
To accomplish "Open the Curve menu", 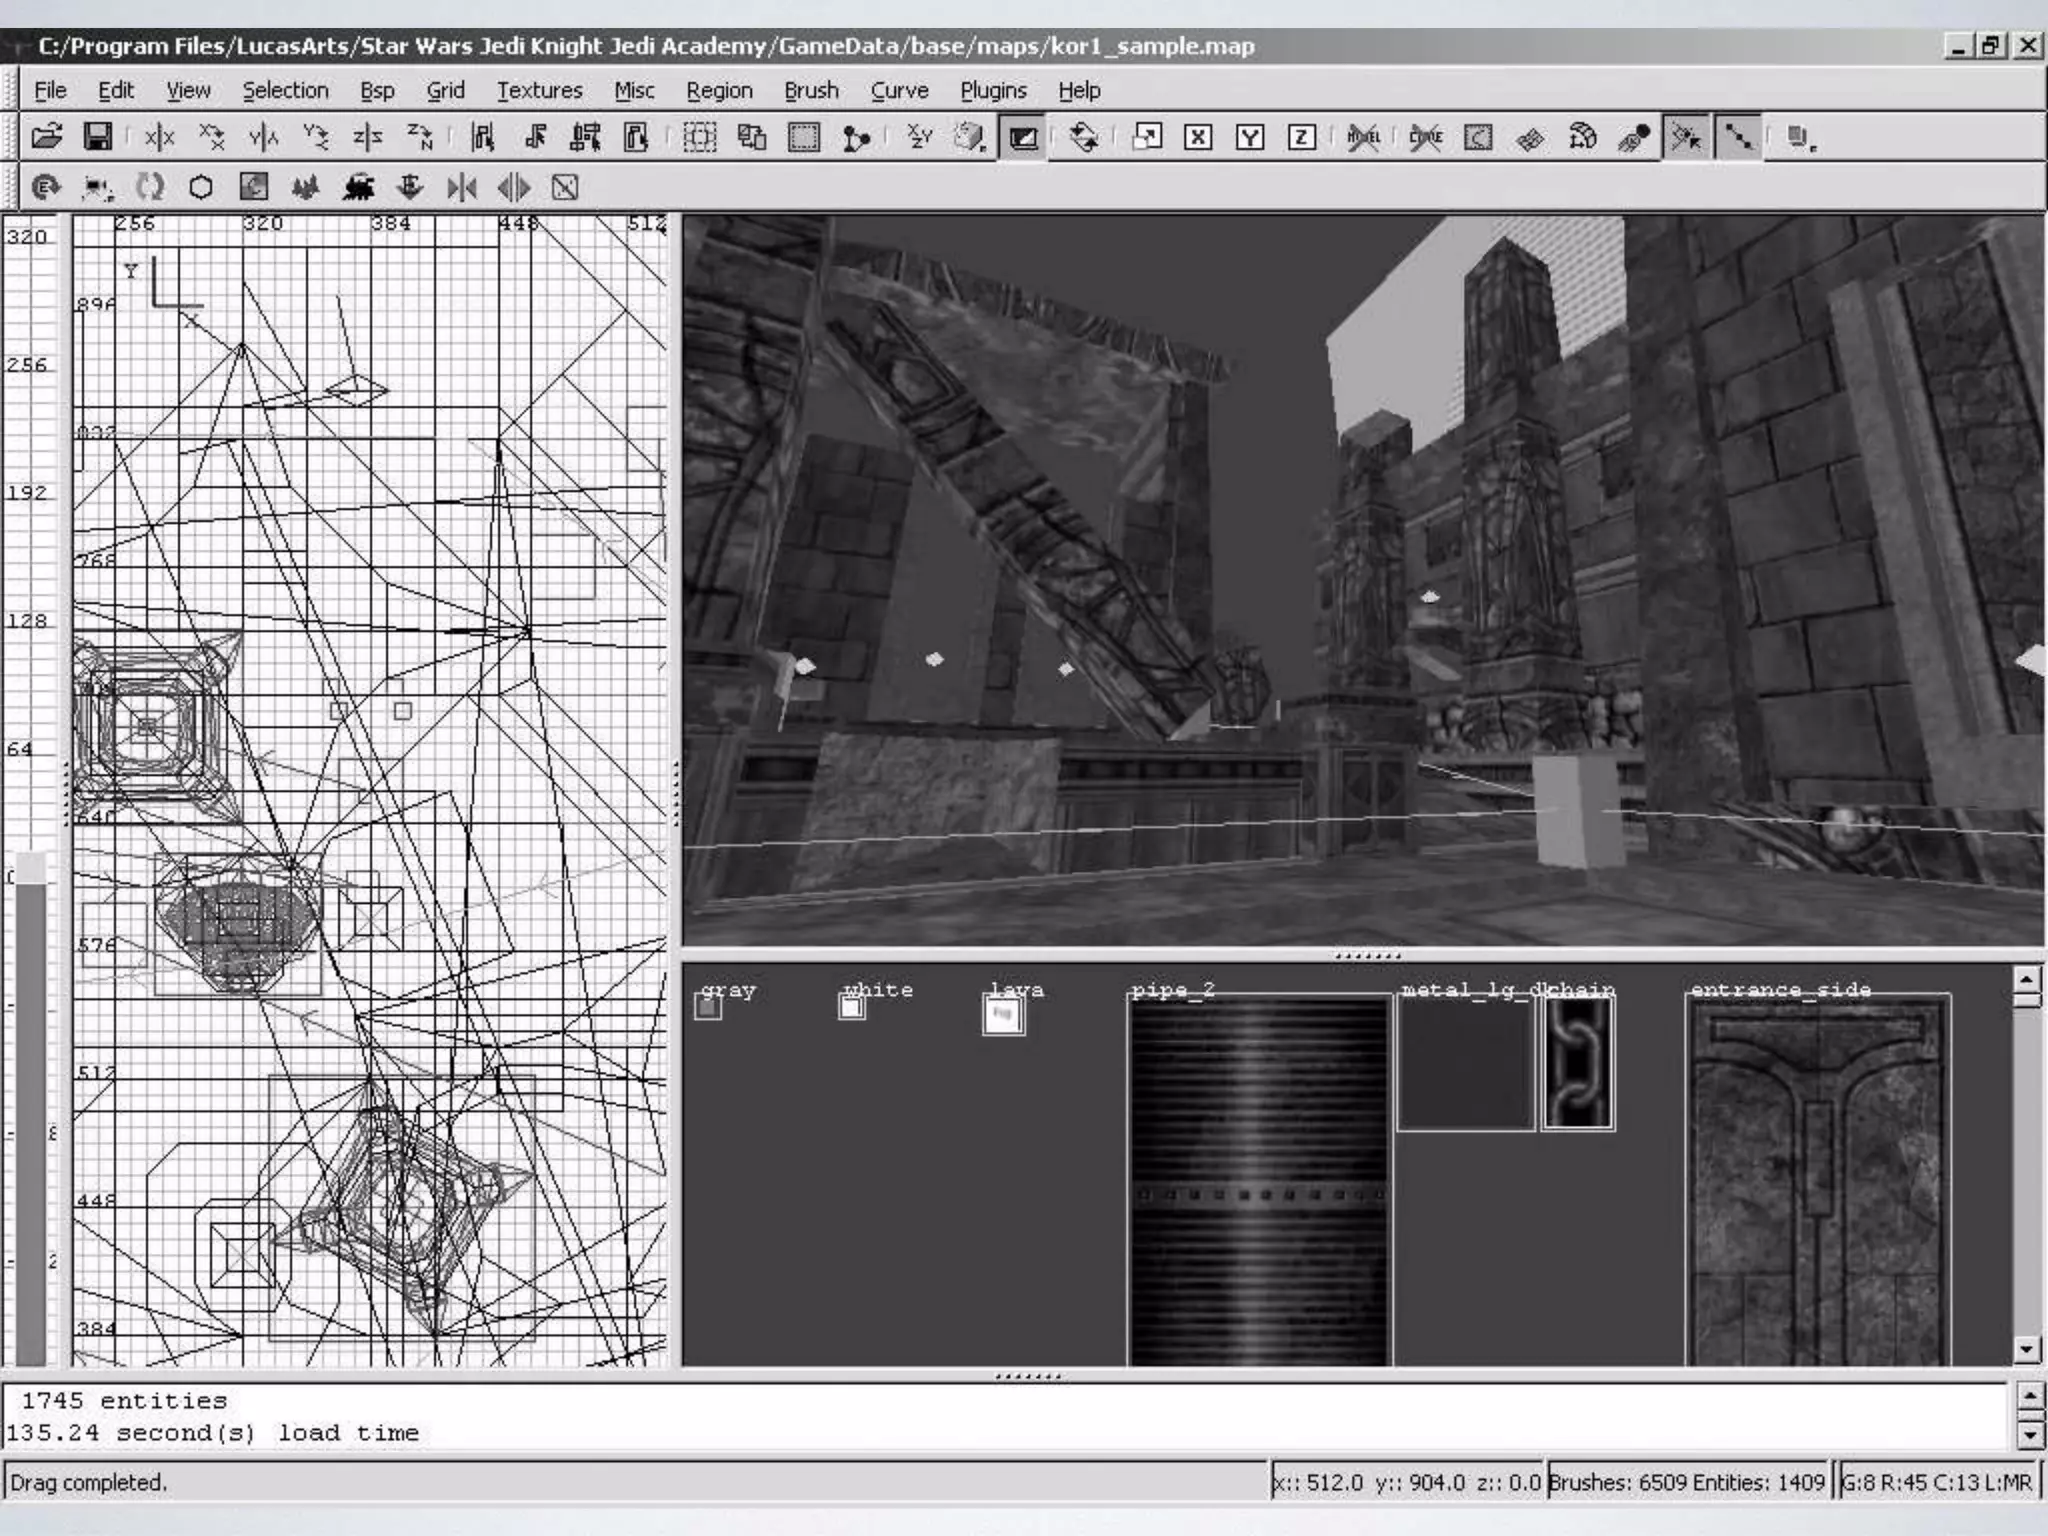I will pyautogui.click(x=899, y=90).
